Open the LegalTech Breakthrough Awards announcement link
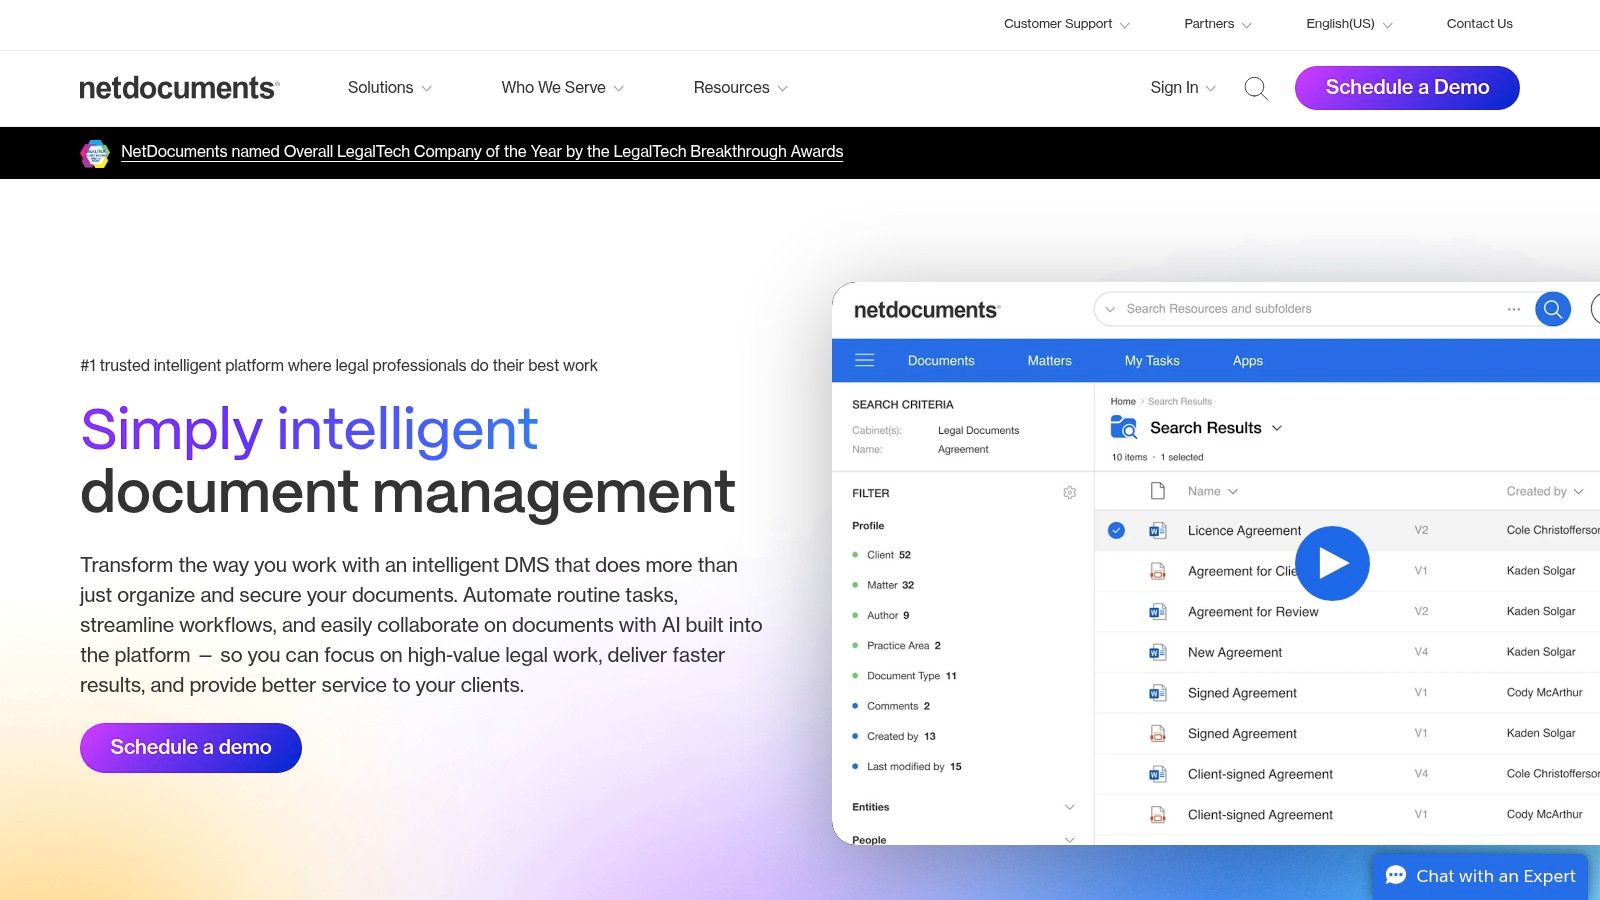The image size is (1600, 900). (x=483, y=152)
